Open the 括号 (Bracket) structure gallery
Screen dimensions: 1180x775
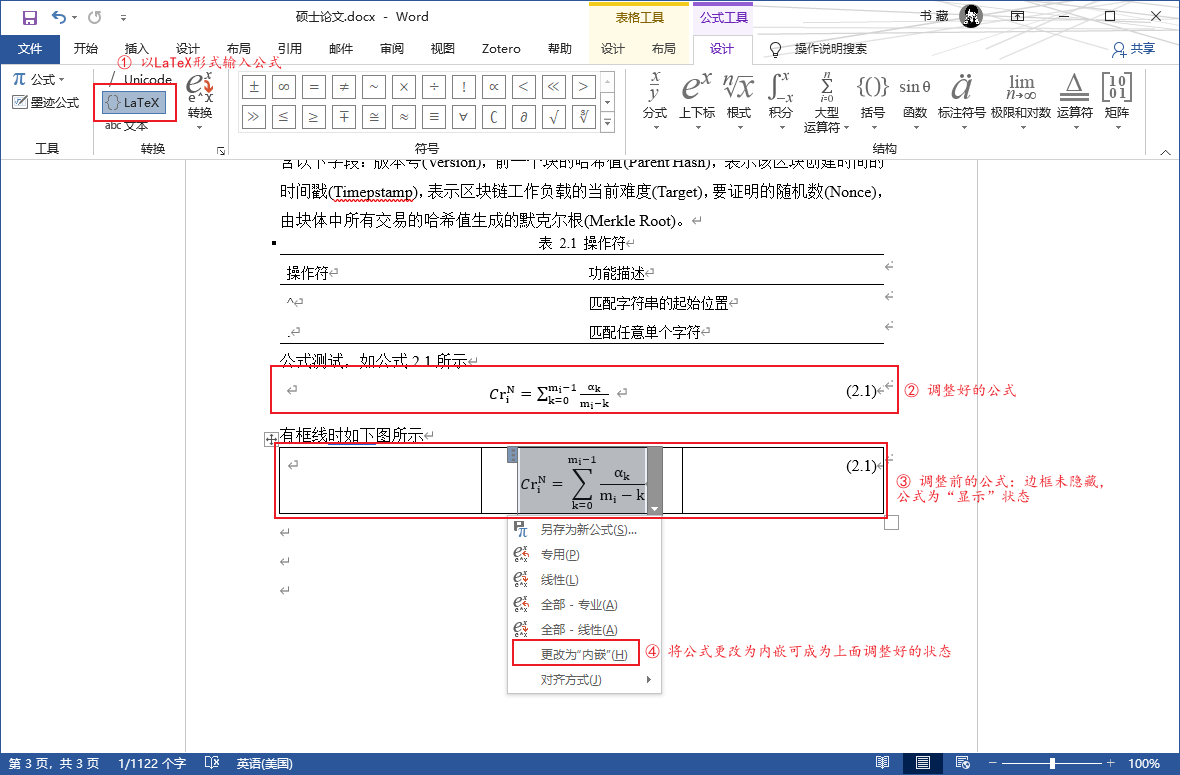(871, 97)
